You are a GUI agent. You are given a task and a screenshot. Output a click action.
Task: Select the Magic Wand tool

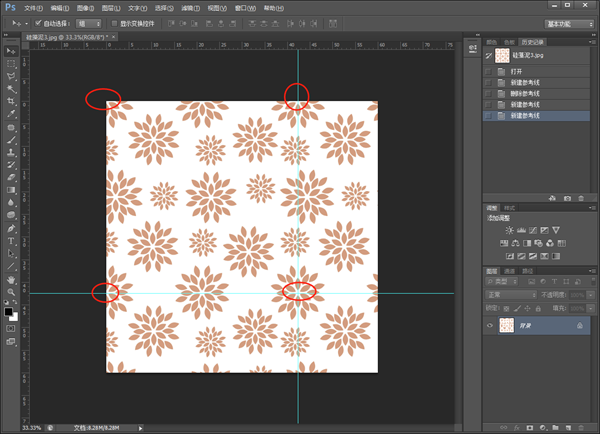pos(11,88)
